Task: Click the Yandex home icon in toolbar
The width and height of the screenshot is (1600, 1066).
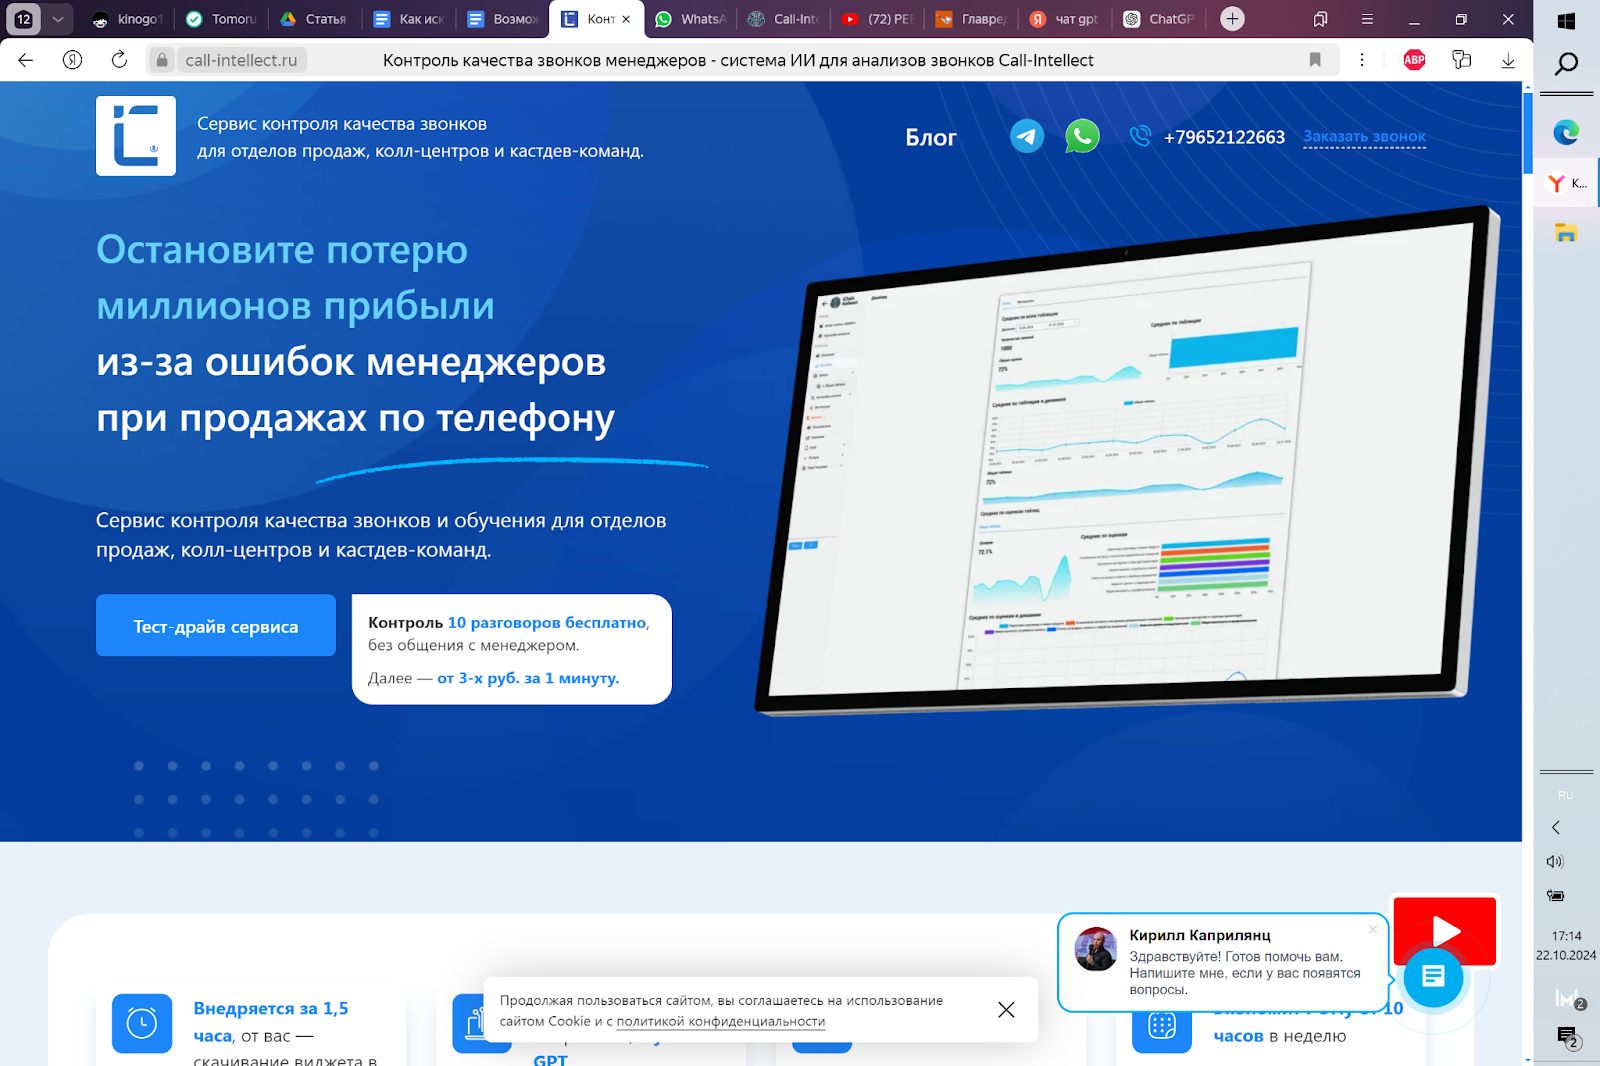Action: (x=72, y=60)
